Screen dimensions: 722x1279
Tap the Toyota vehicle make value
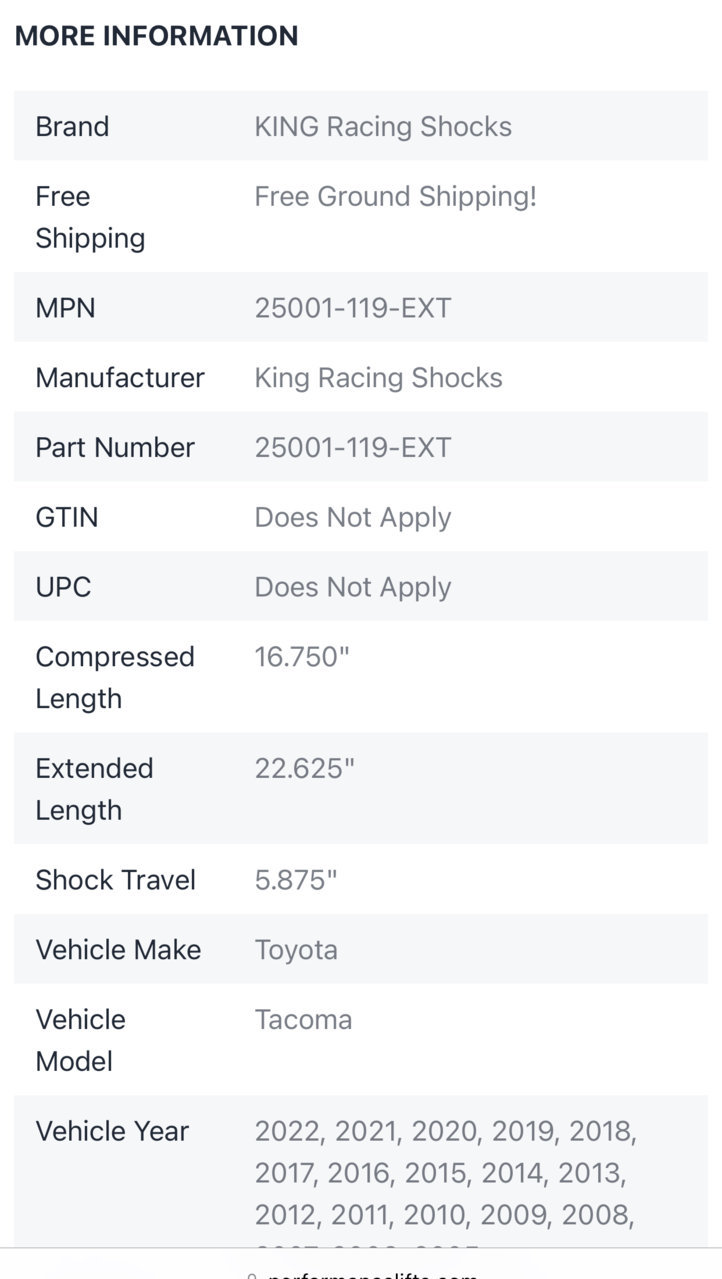[x=296, y=950]
